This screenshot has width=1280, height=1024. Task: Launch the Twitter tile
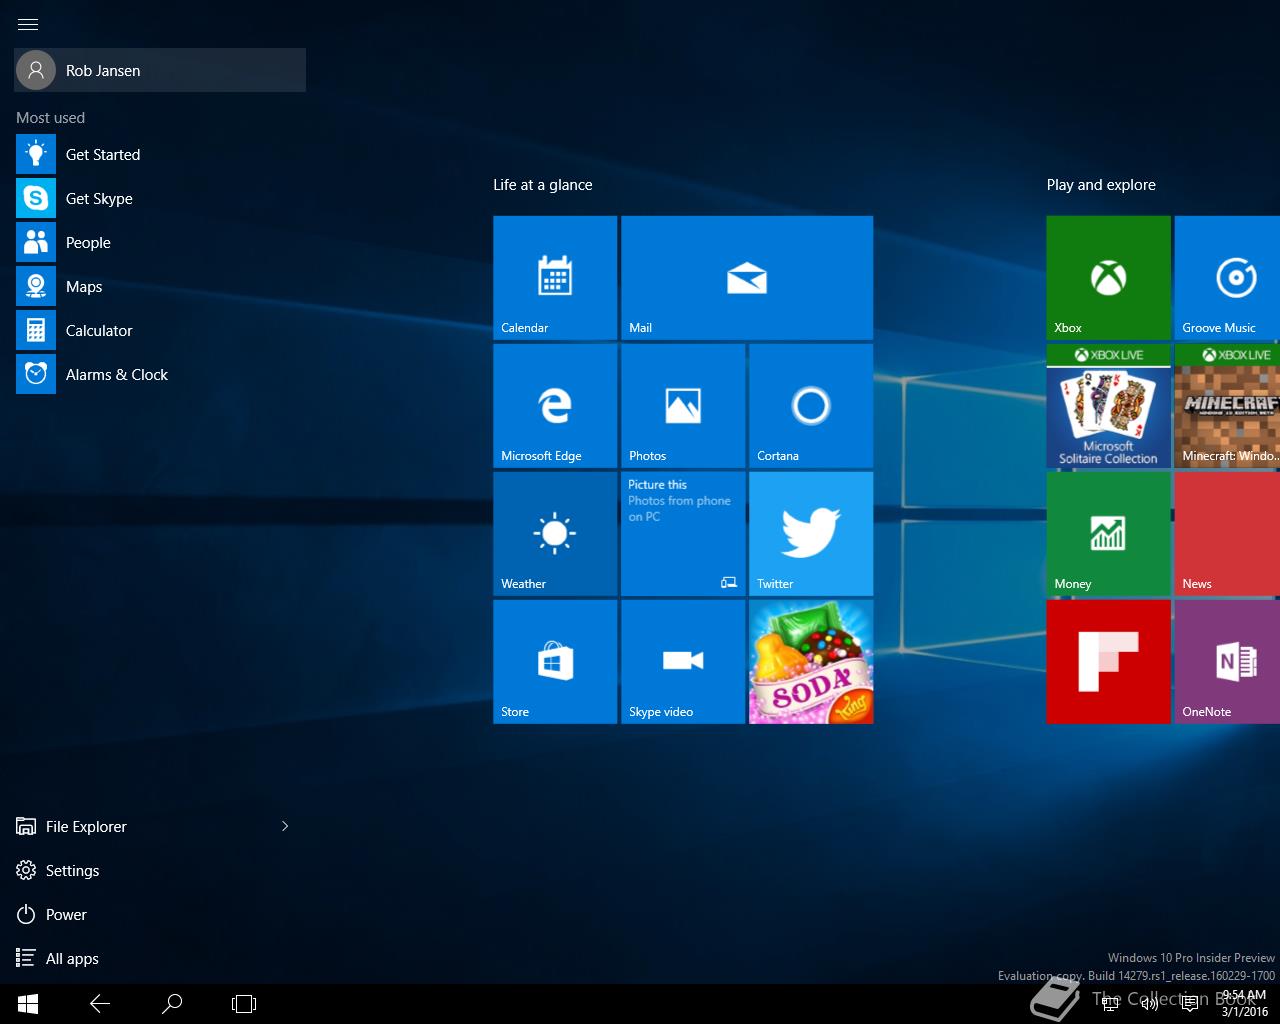pyautogui.click(x=811, y=534)
